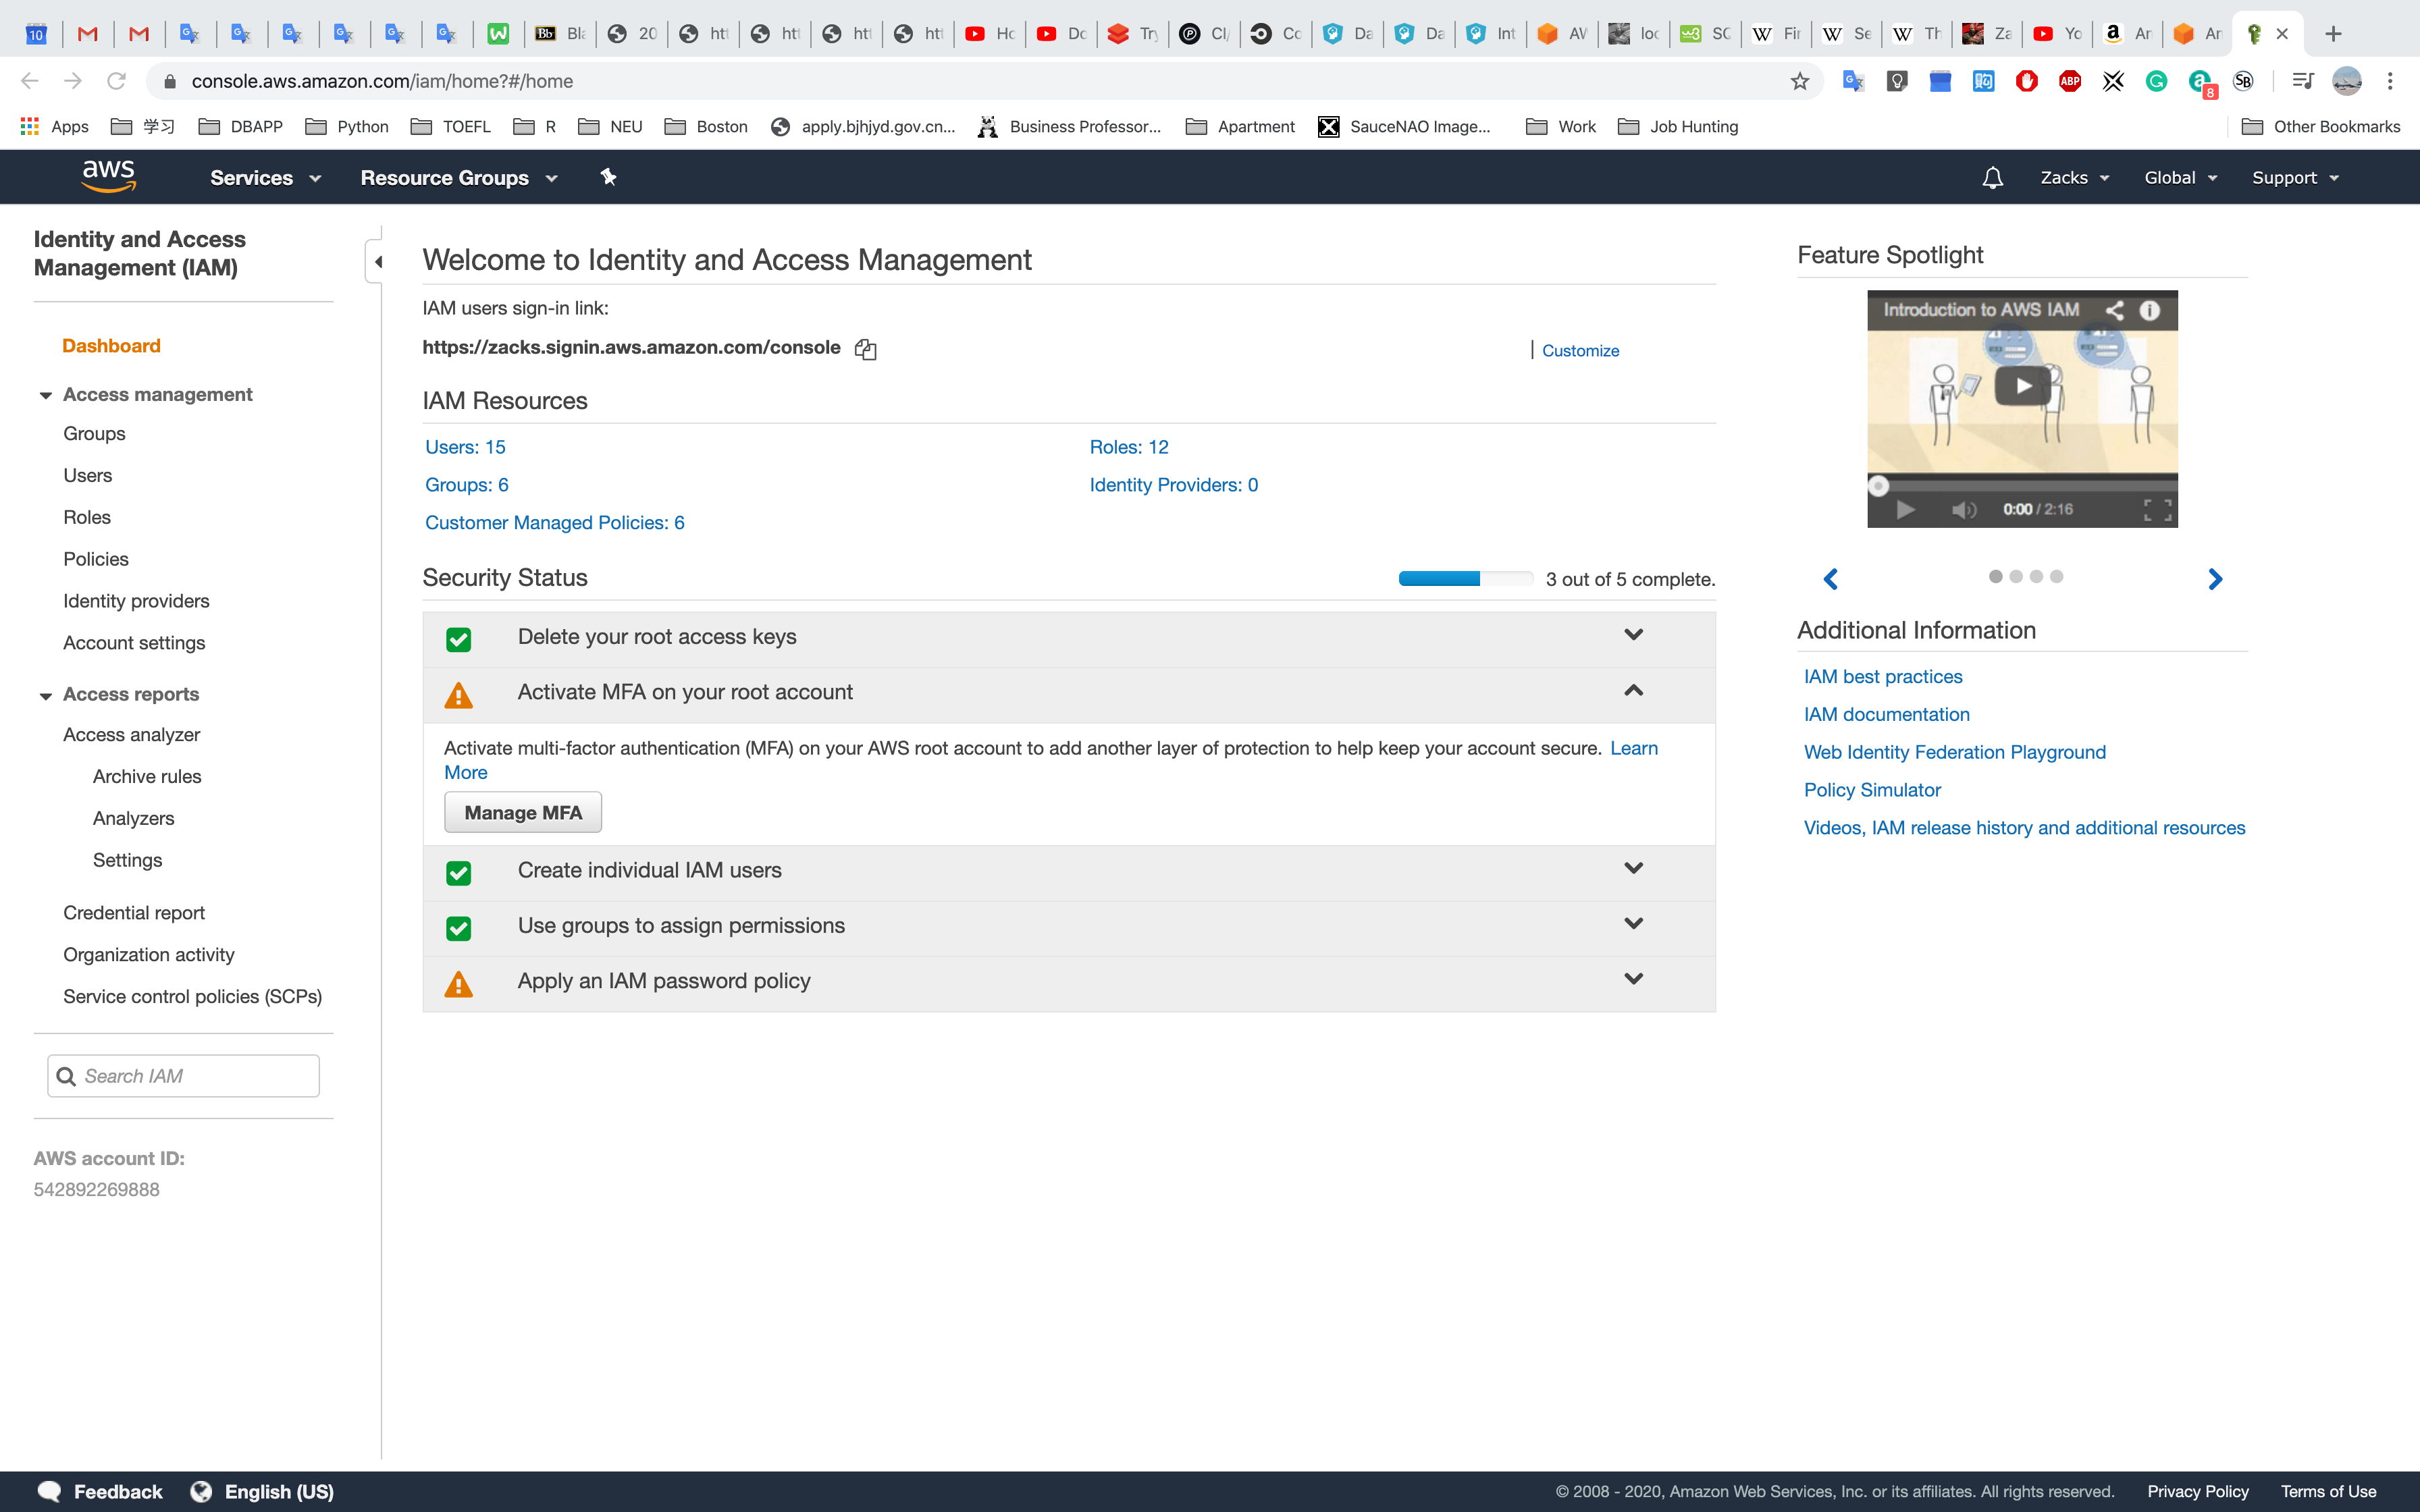The image size is (2420, 1512).
Task: Bookmark this page with star icon
Action: (1799, 81)
